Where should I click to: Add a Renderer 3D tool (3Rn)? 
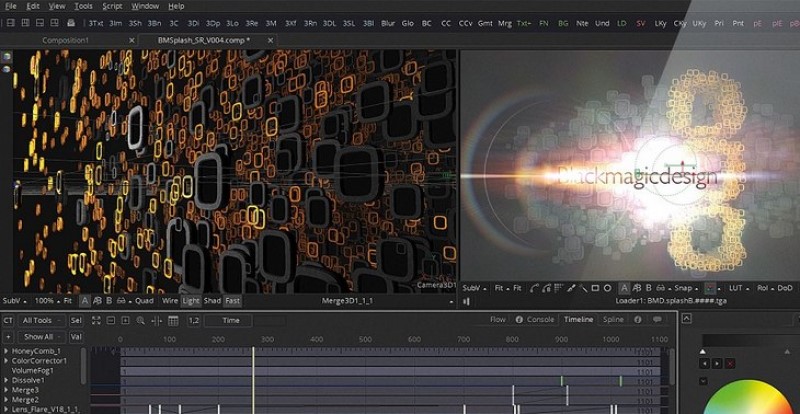[x=310, y=23]
